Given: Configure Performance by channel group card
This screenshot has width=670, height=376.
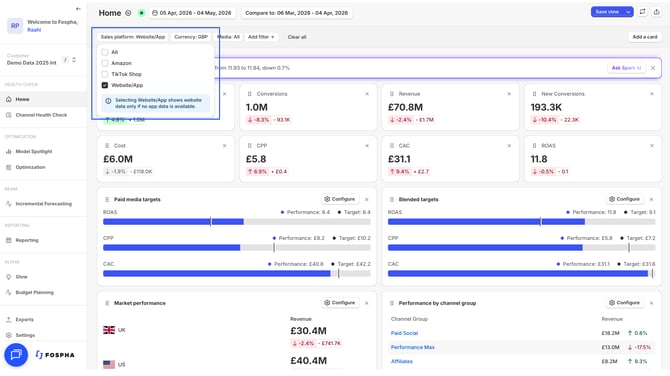Looking at the screenshot, I should (625, 303).
